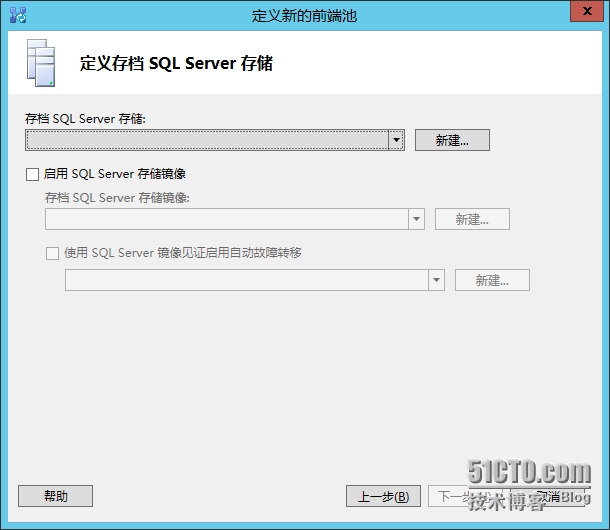Click the 存档 SQL Server 存储: label

[x=85, y=119]
